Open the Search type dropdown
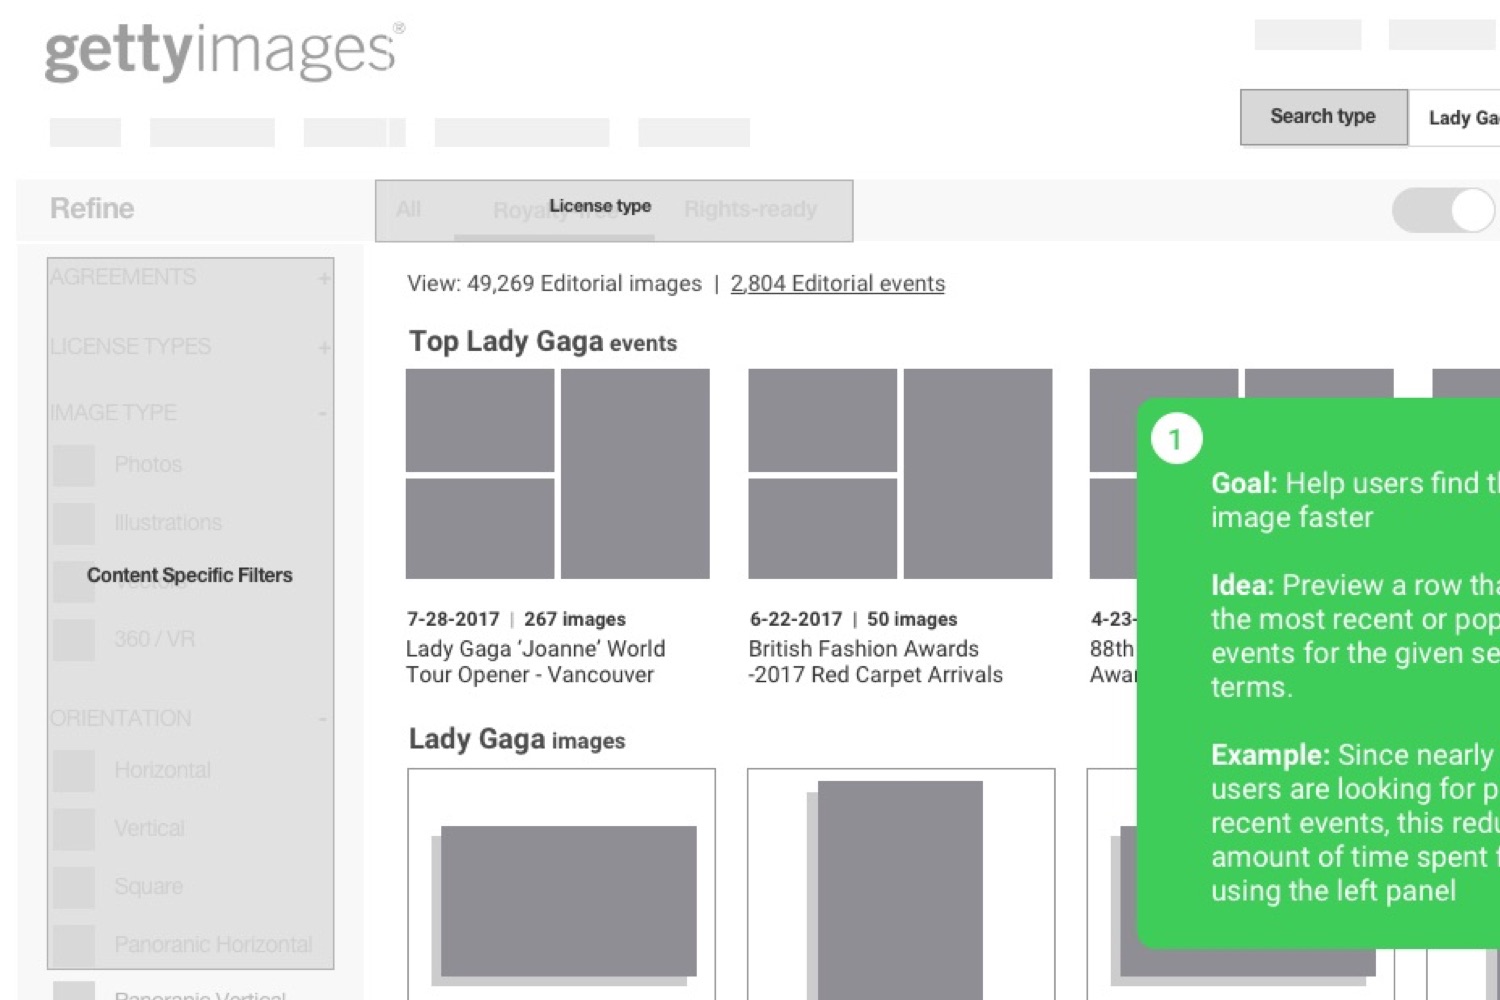The image size is (1500, 1000). 1323,117
